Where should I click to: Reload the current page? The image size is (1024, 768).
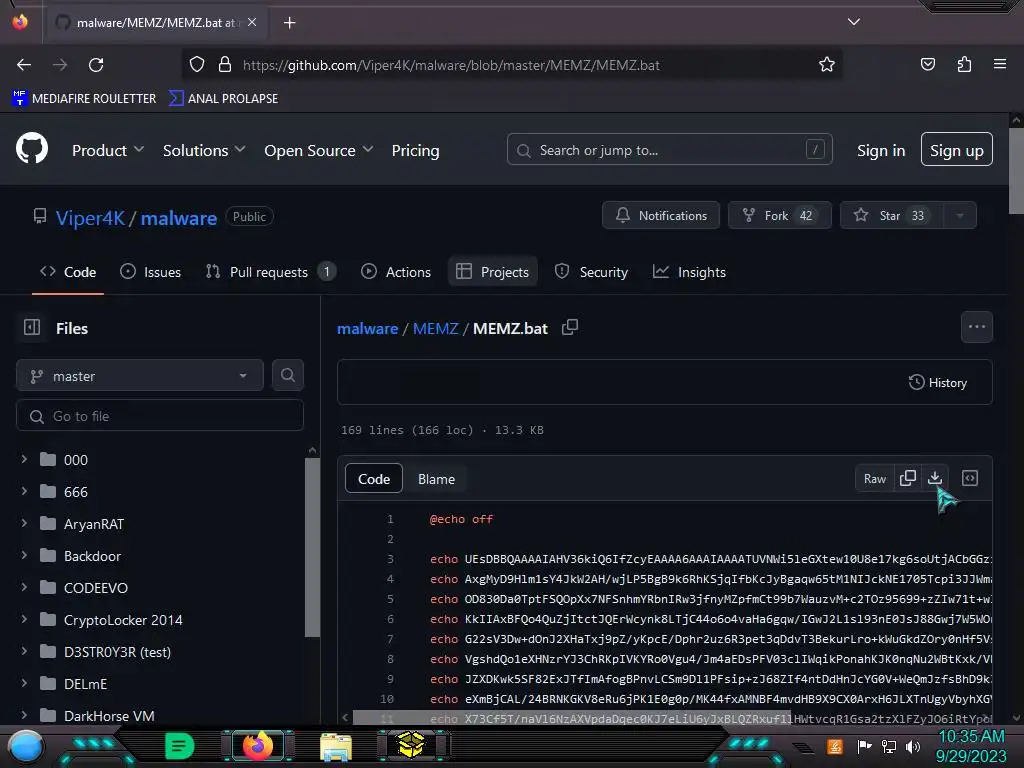(96, 65)
